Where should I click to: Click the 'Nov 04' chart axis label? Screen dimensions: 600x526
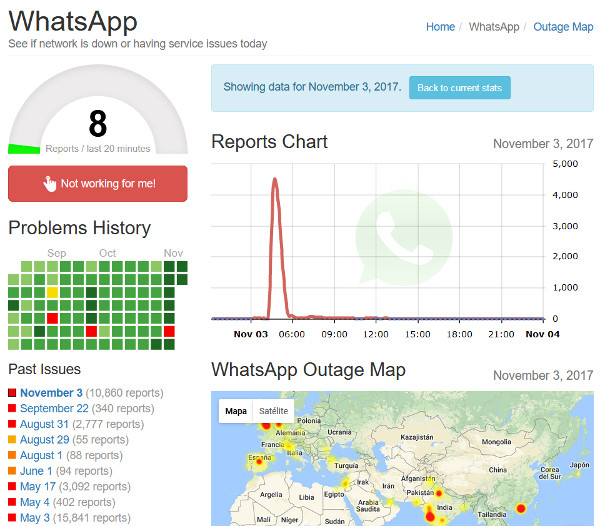point(542,334)
